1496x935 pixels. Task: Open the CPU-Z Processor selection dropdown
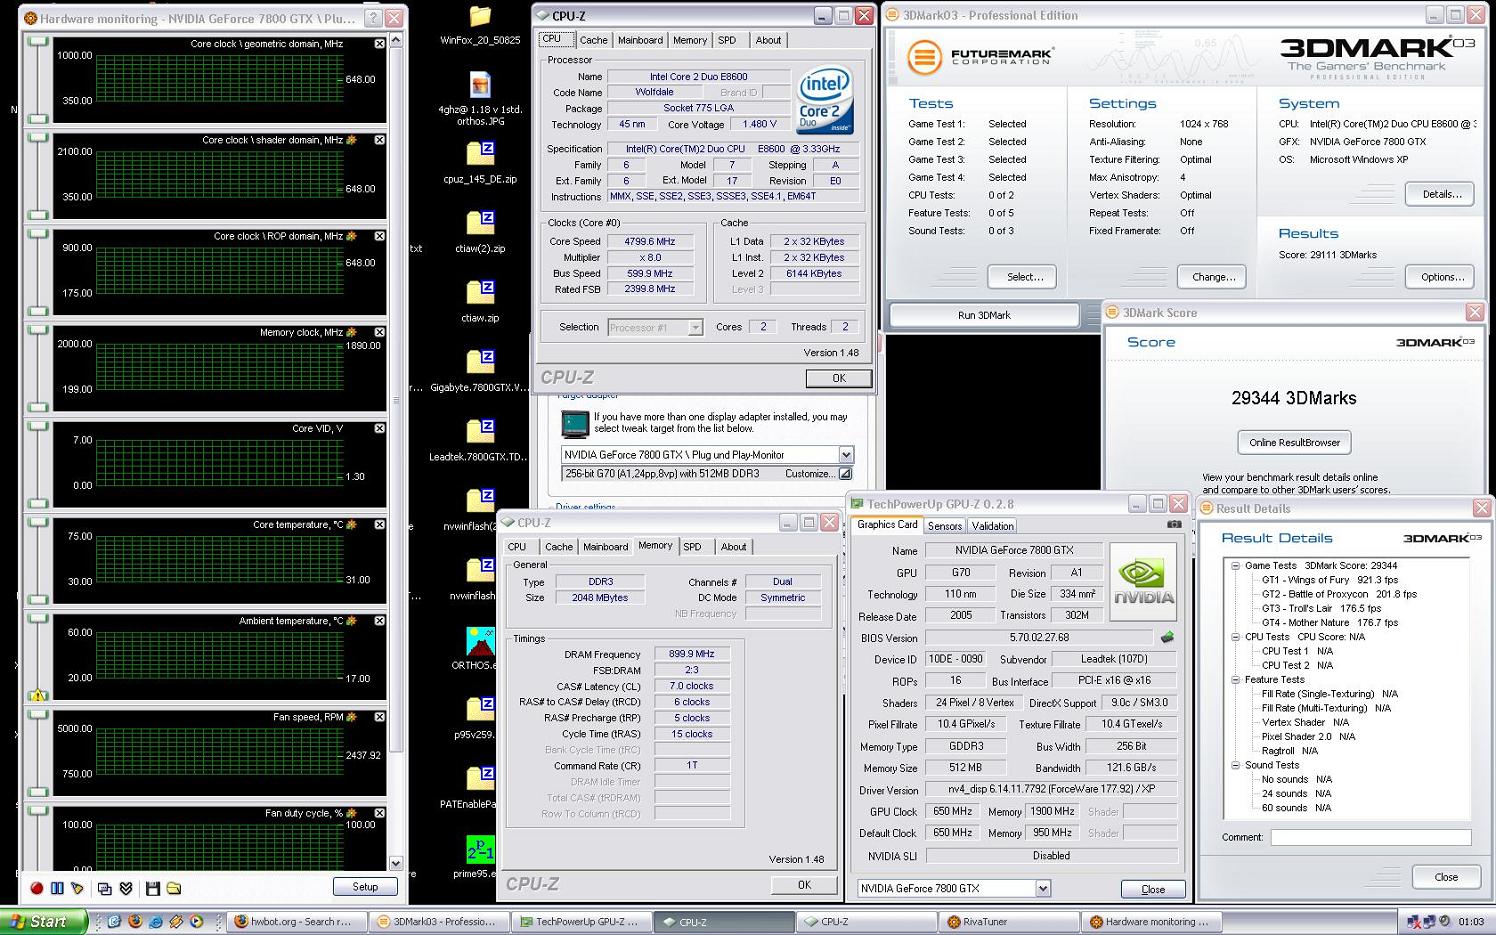click(695, 327)
